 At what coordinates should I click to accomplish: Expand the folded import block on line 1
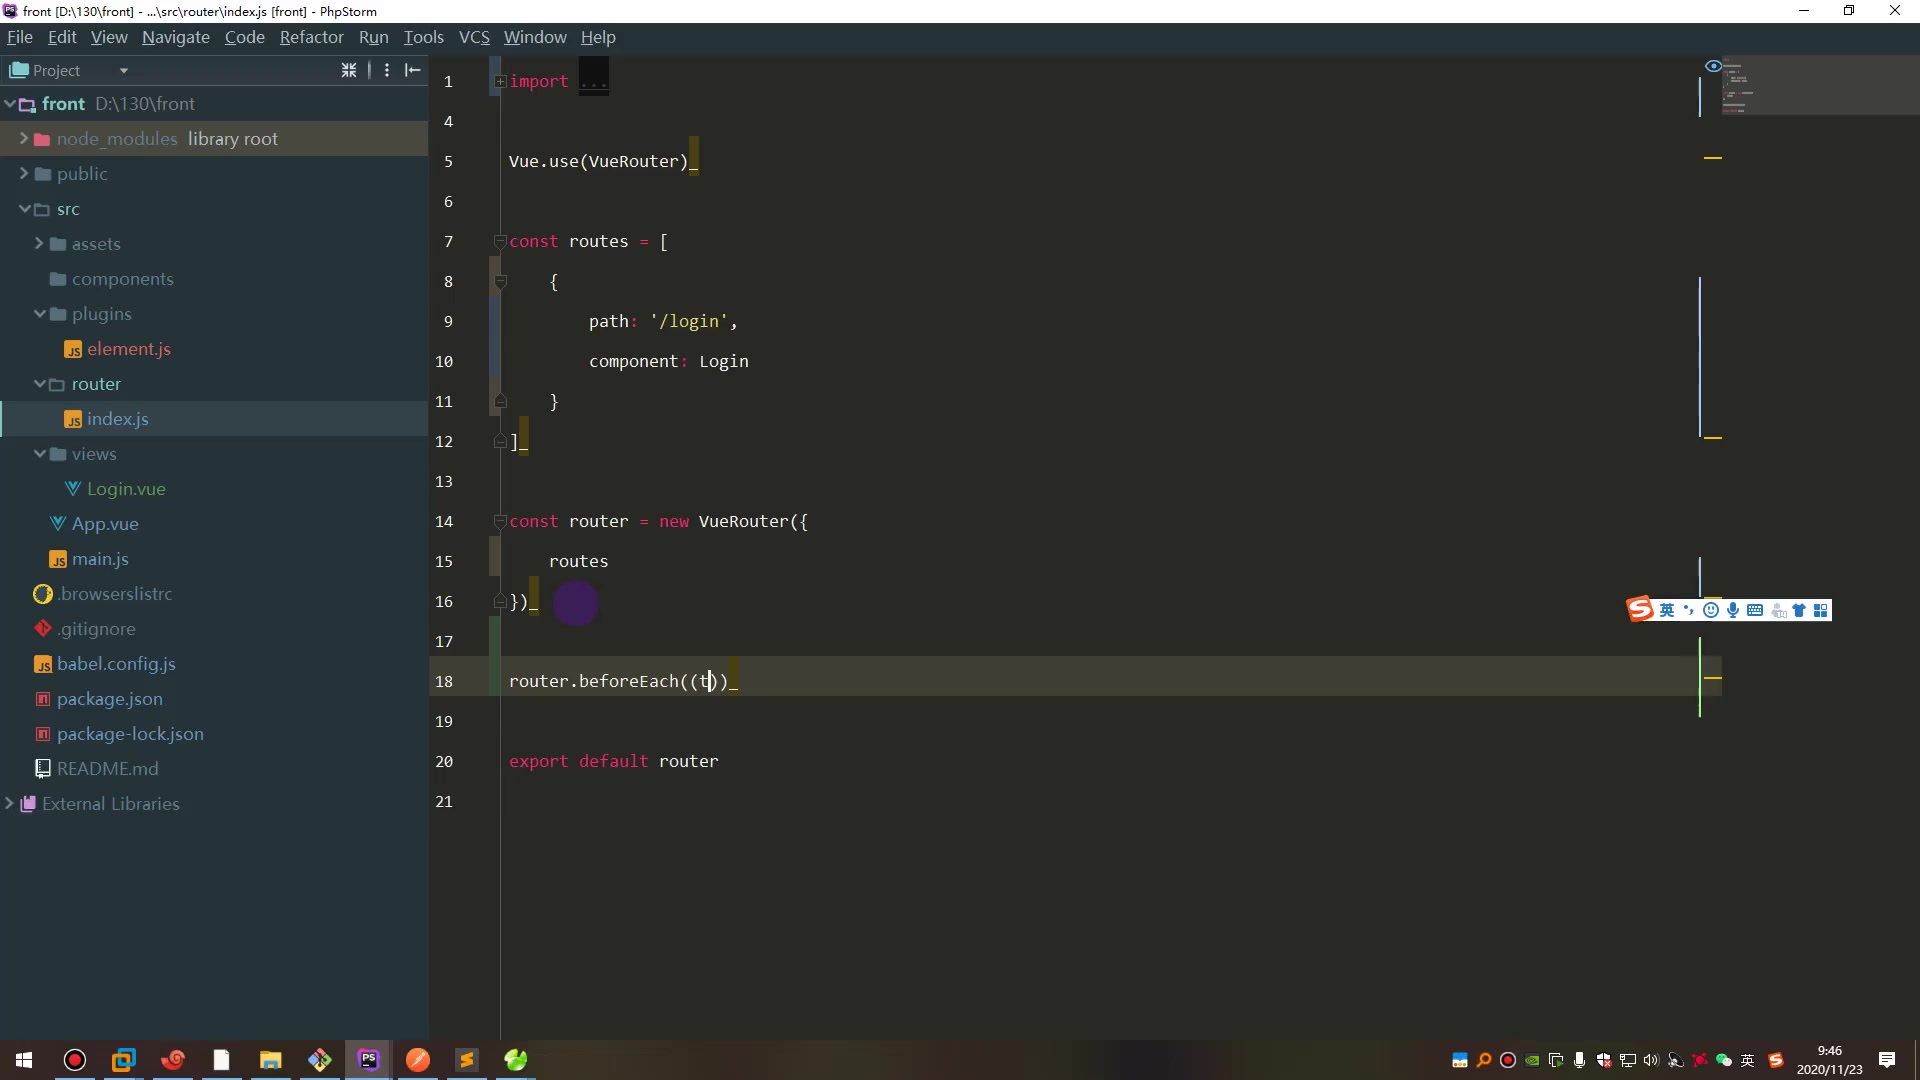500,81
